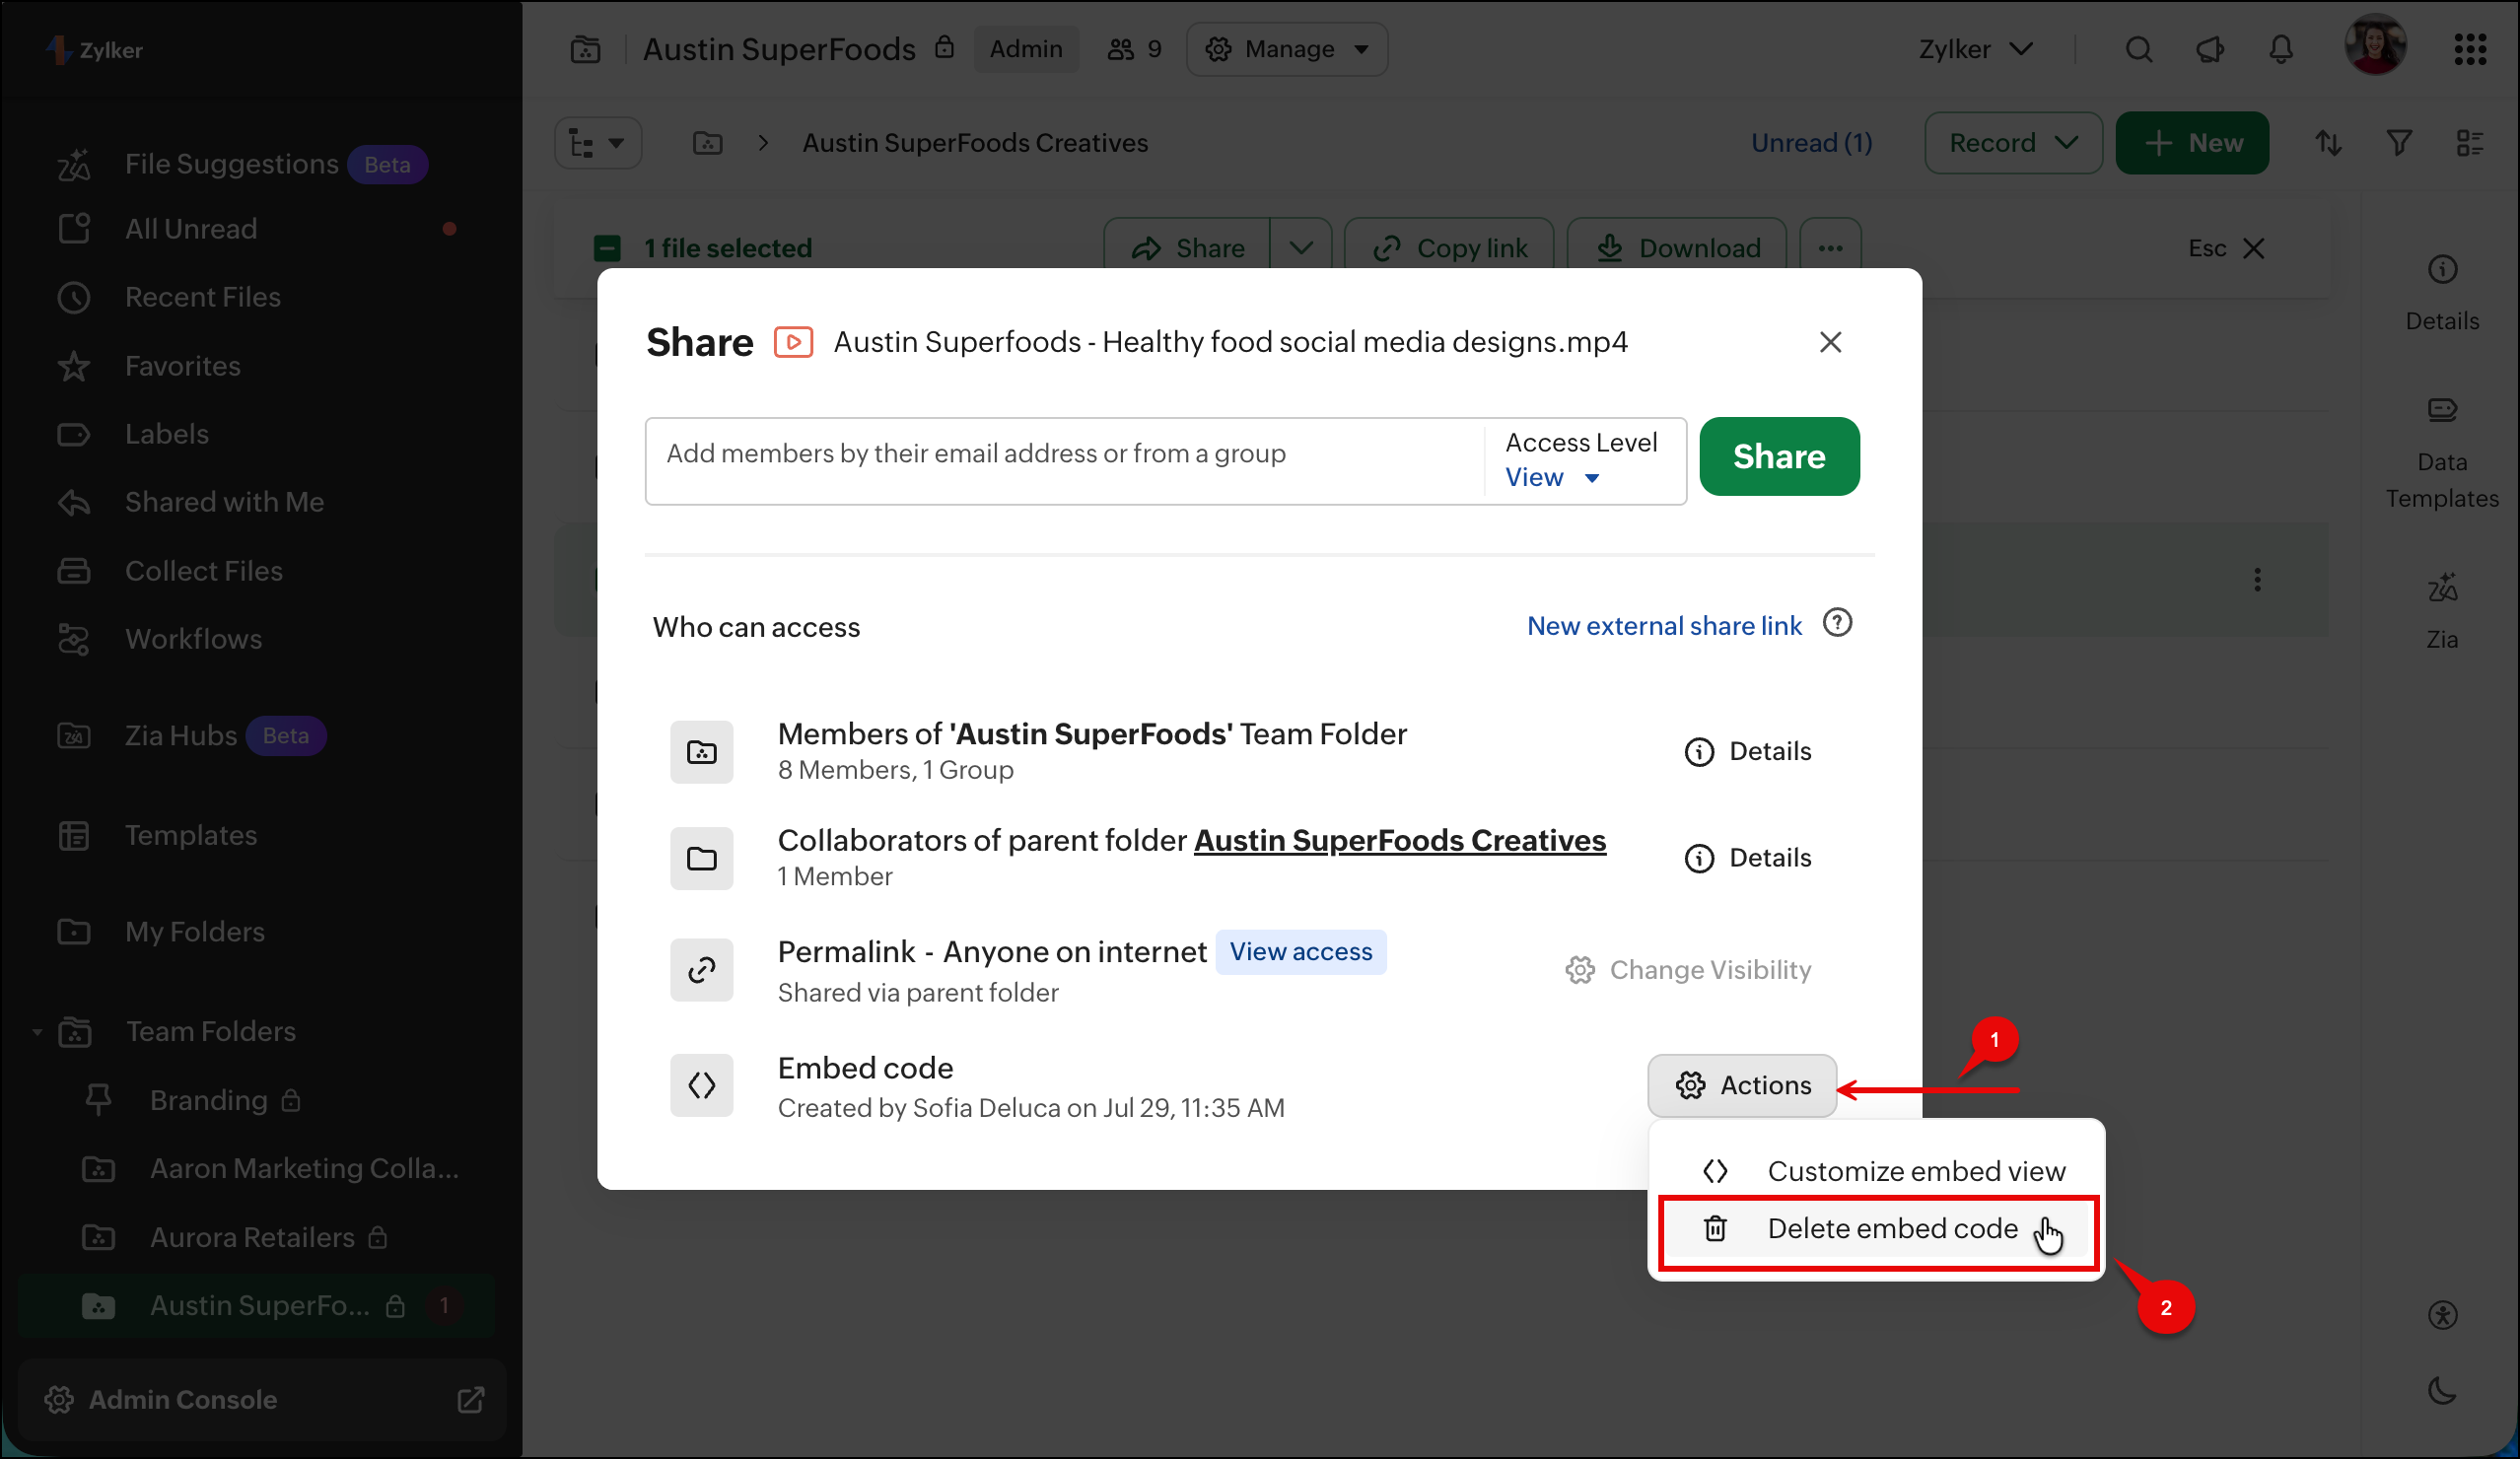Open the Aurora Retailers team folder

click(x=252, y=1237)
